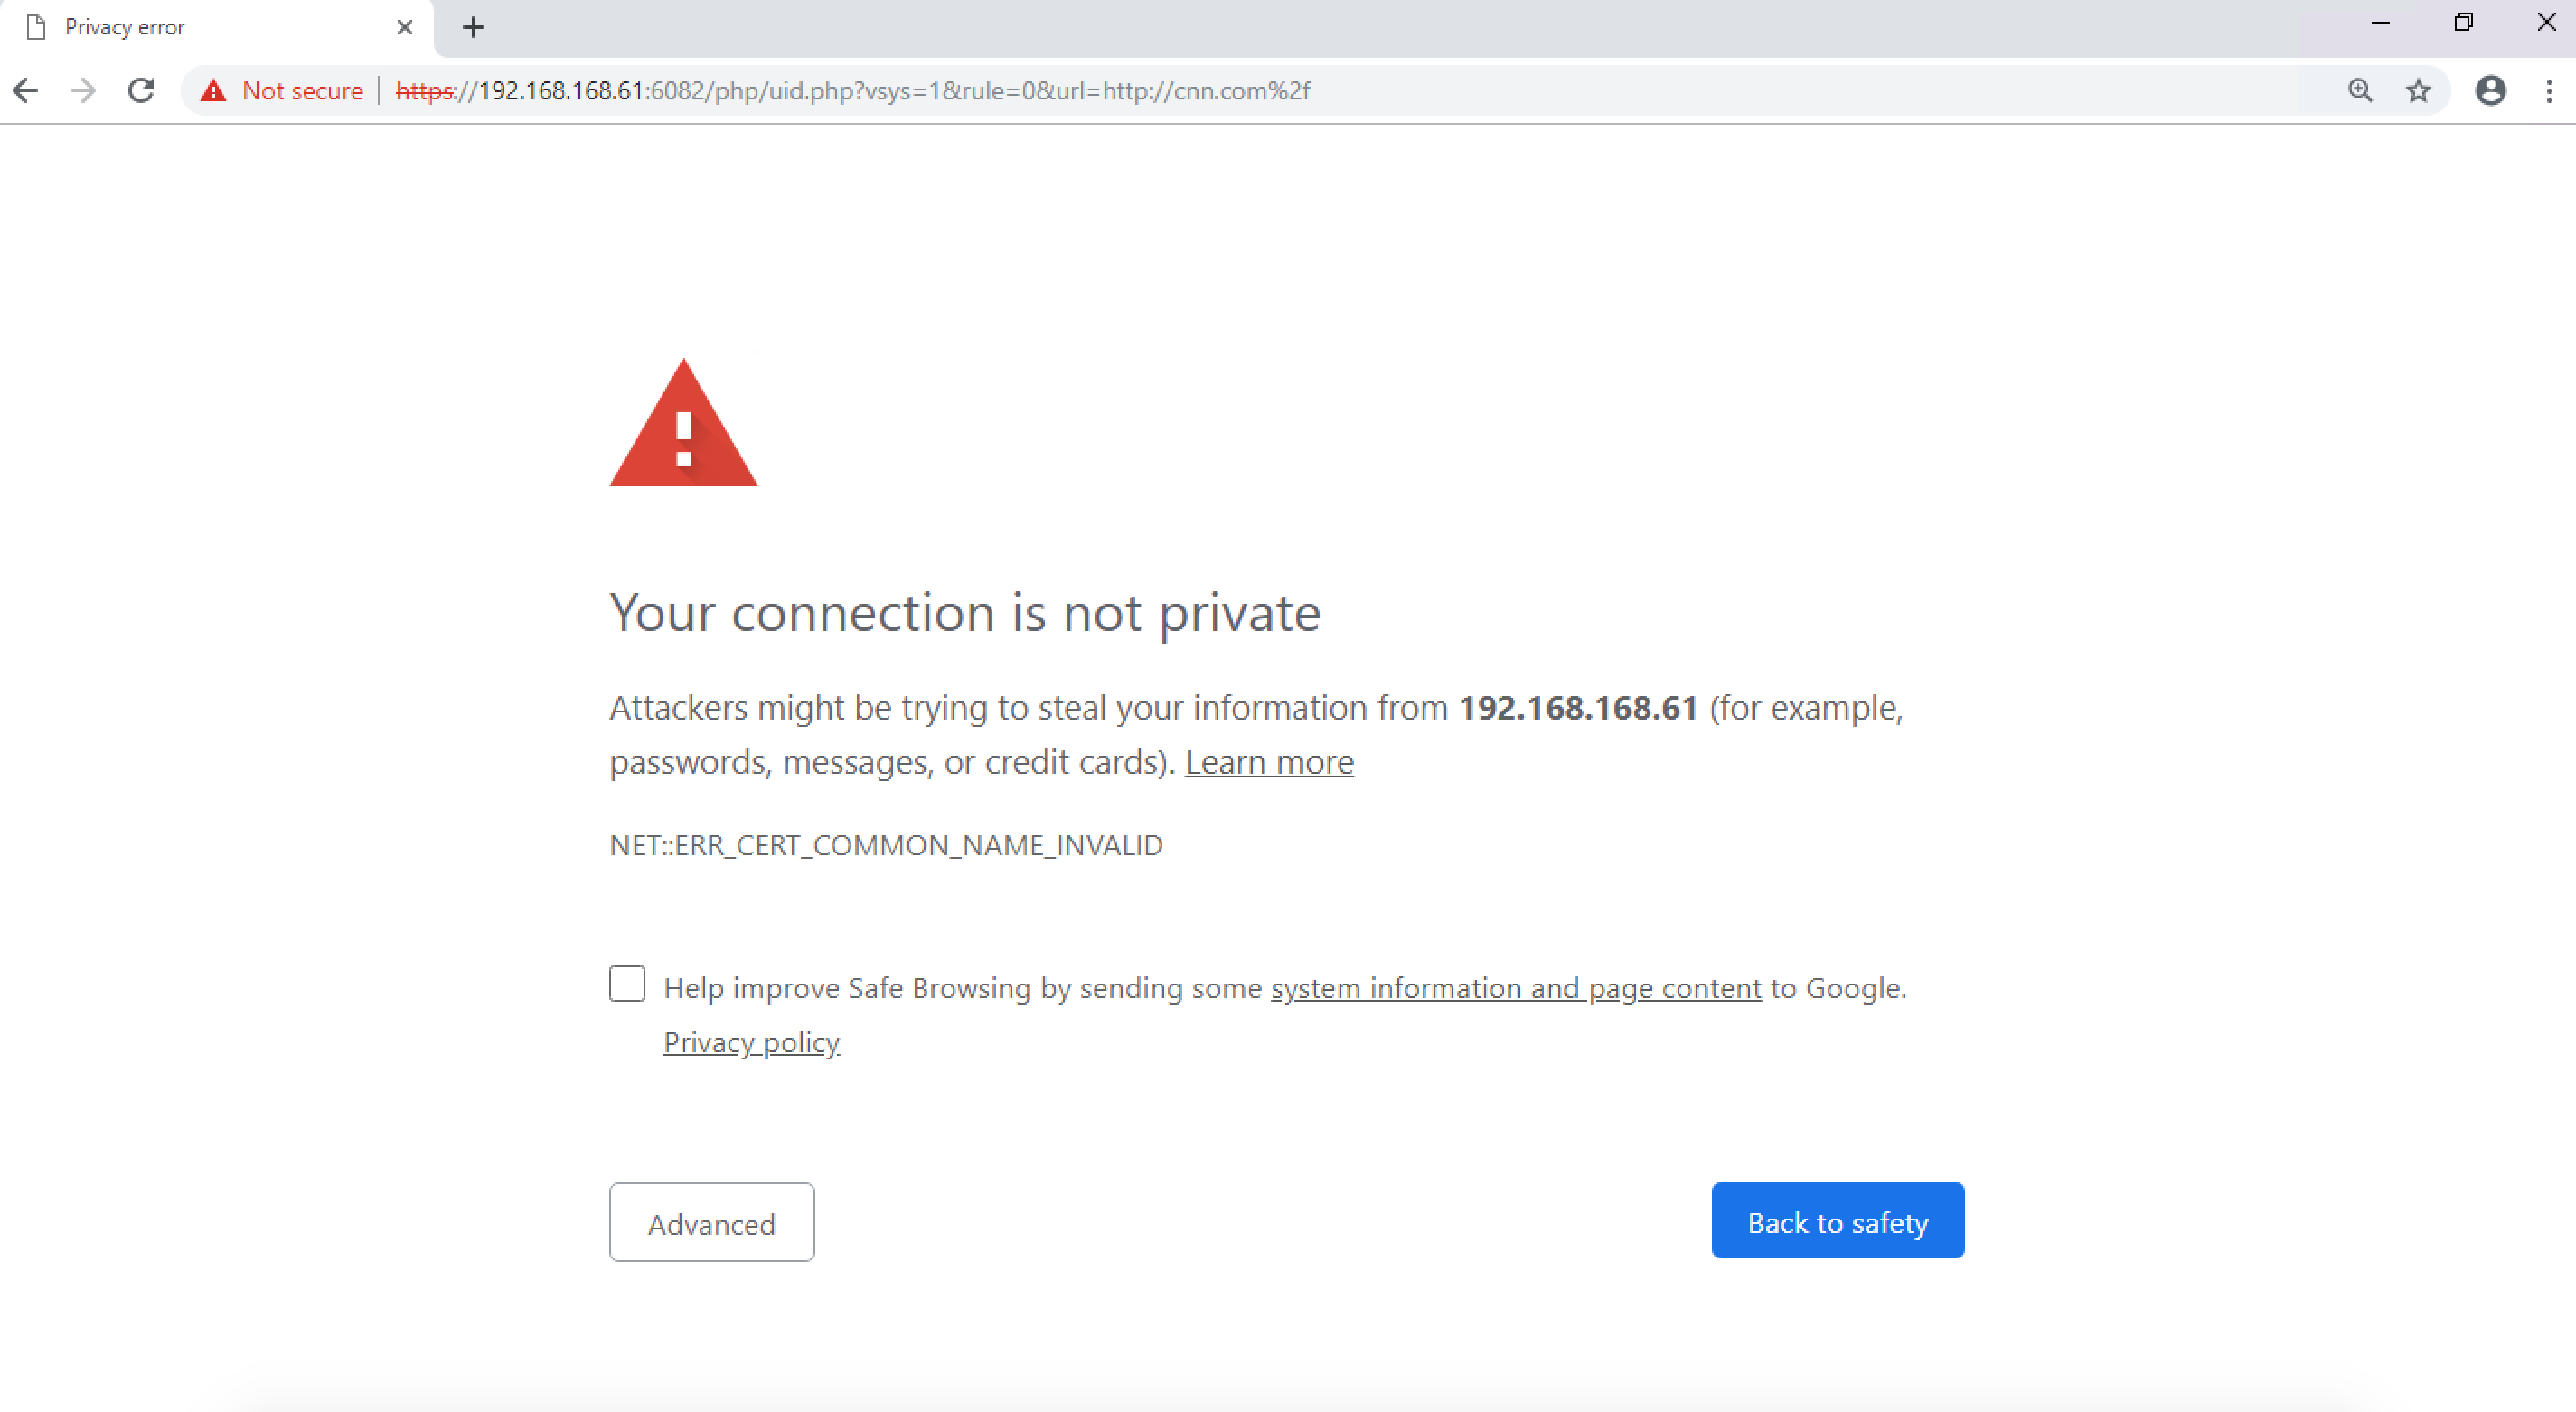Open system information and page content link
The height and width of the screenshot is (1412, 2576).
[x=1515, y=989]
